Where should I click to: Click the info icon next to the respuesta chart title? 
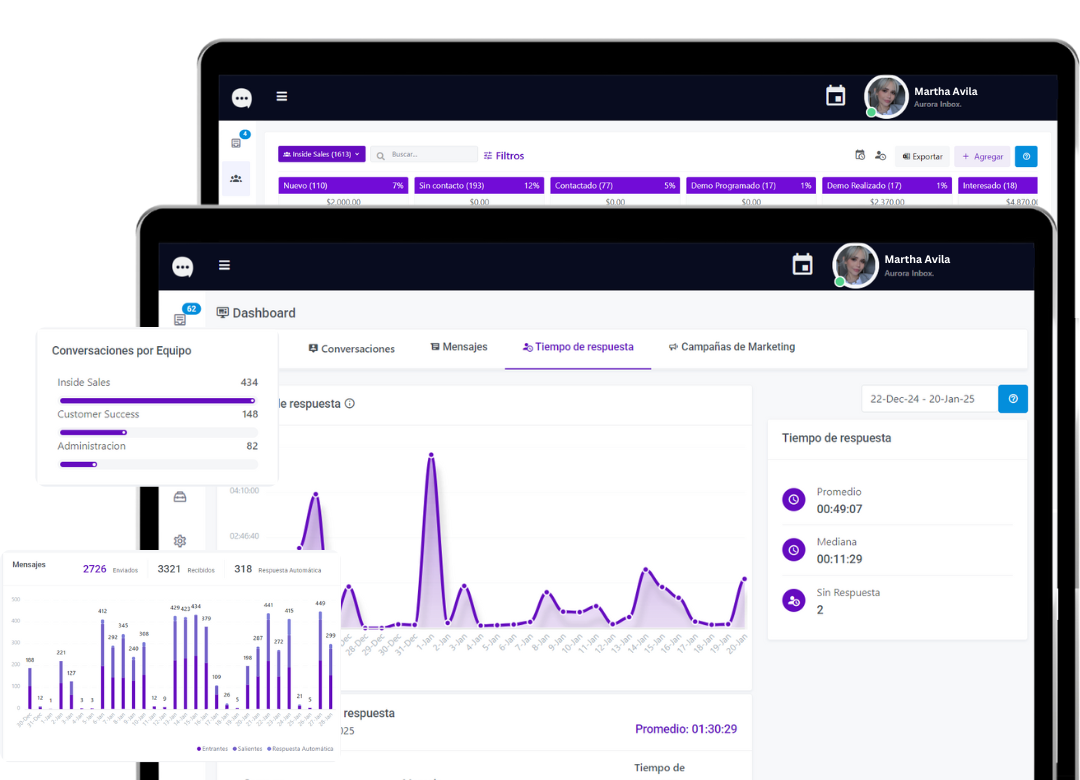350,403
